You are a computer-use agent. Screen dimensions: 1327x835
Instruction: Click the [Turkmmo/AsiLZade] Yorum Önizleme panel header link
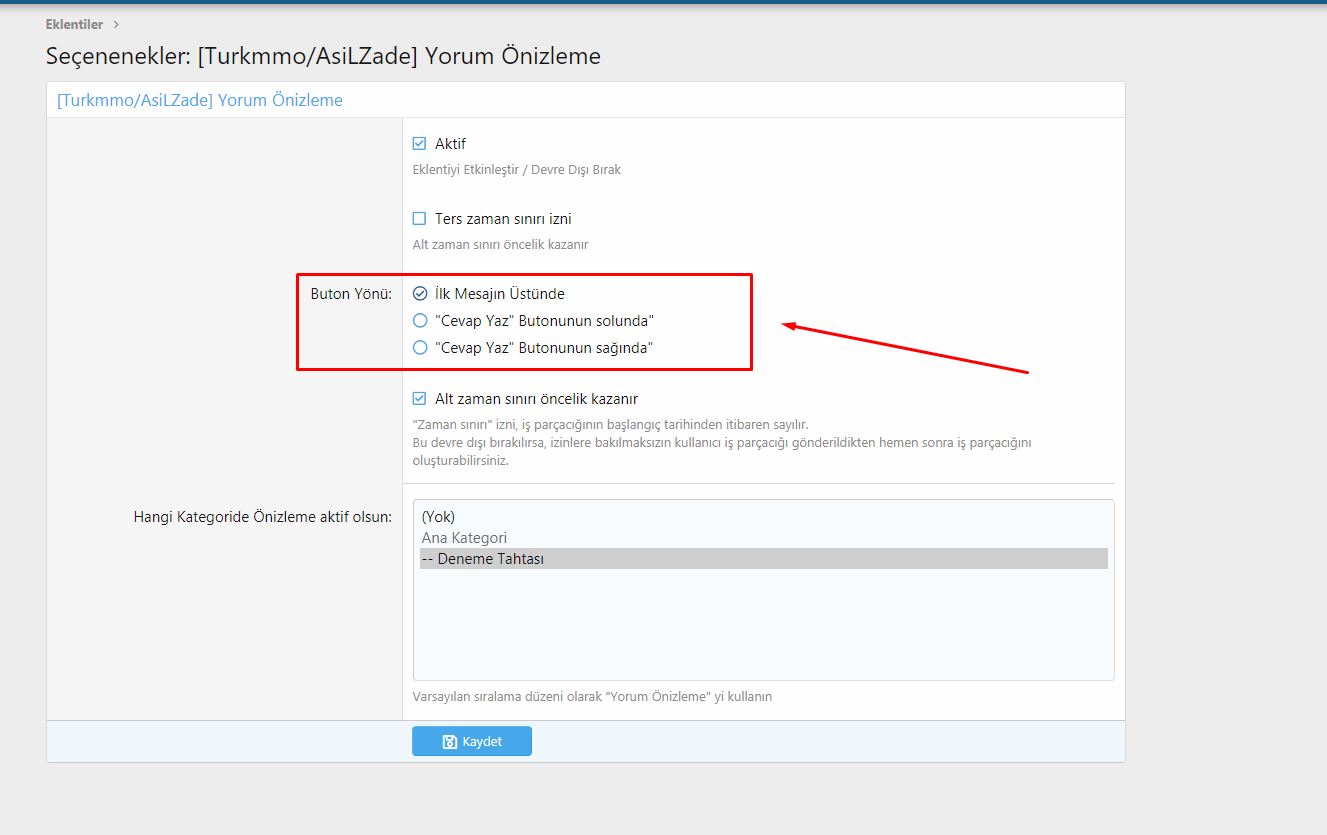[200, 100]
